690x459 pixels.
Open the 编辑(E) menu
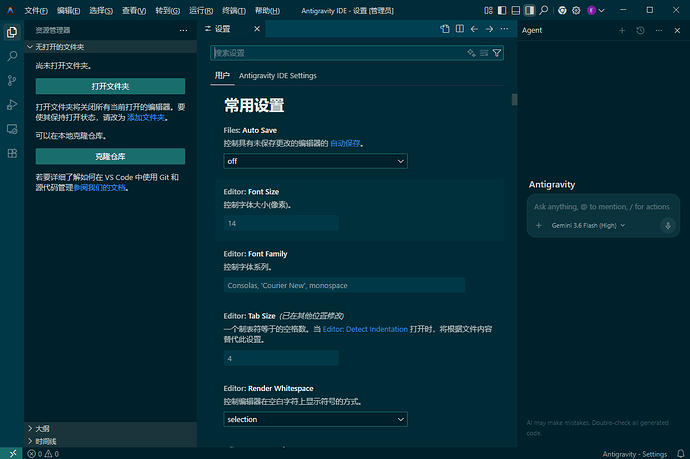click(x=68, y=11)
